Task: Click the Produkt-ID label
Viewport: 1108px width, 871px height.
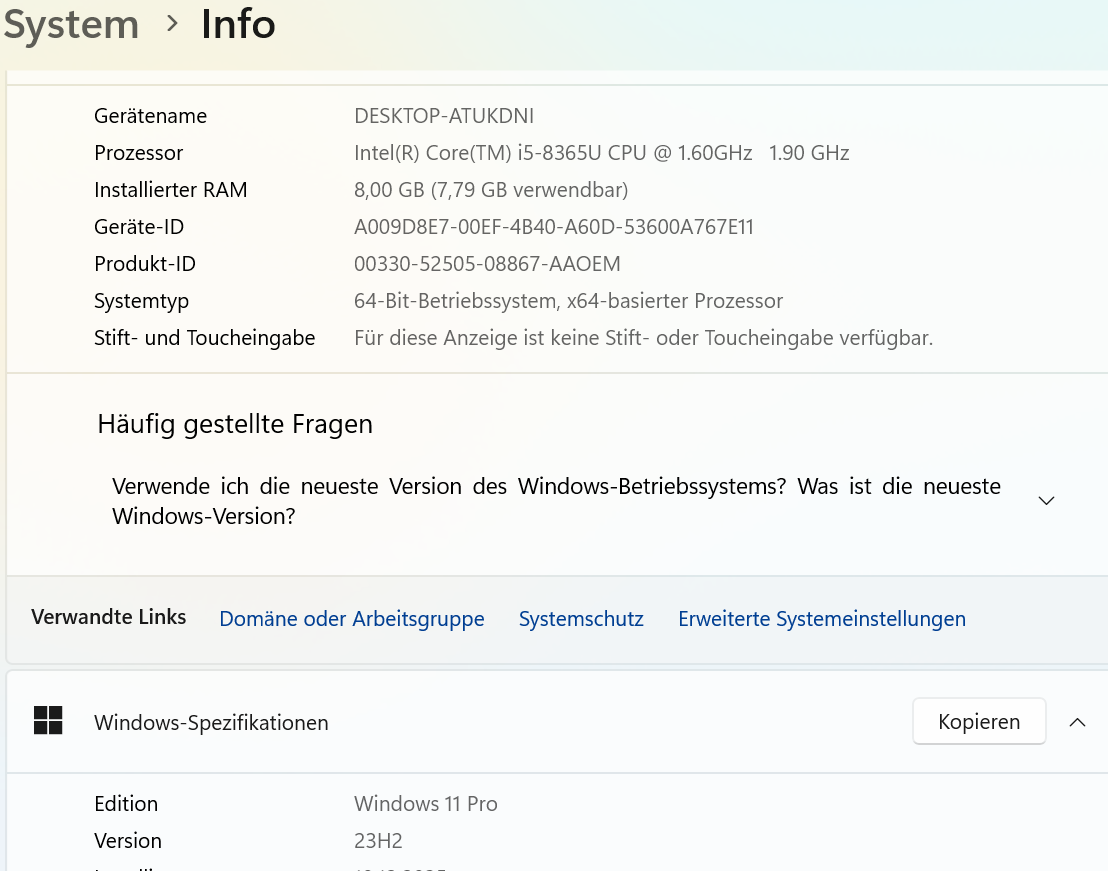Action: click(x=145, y=264)
